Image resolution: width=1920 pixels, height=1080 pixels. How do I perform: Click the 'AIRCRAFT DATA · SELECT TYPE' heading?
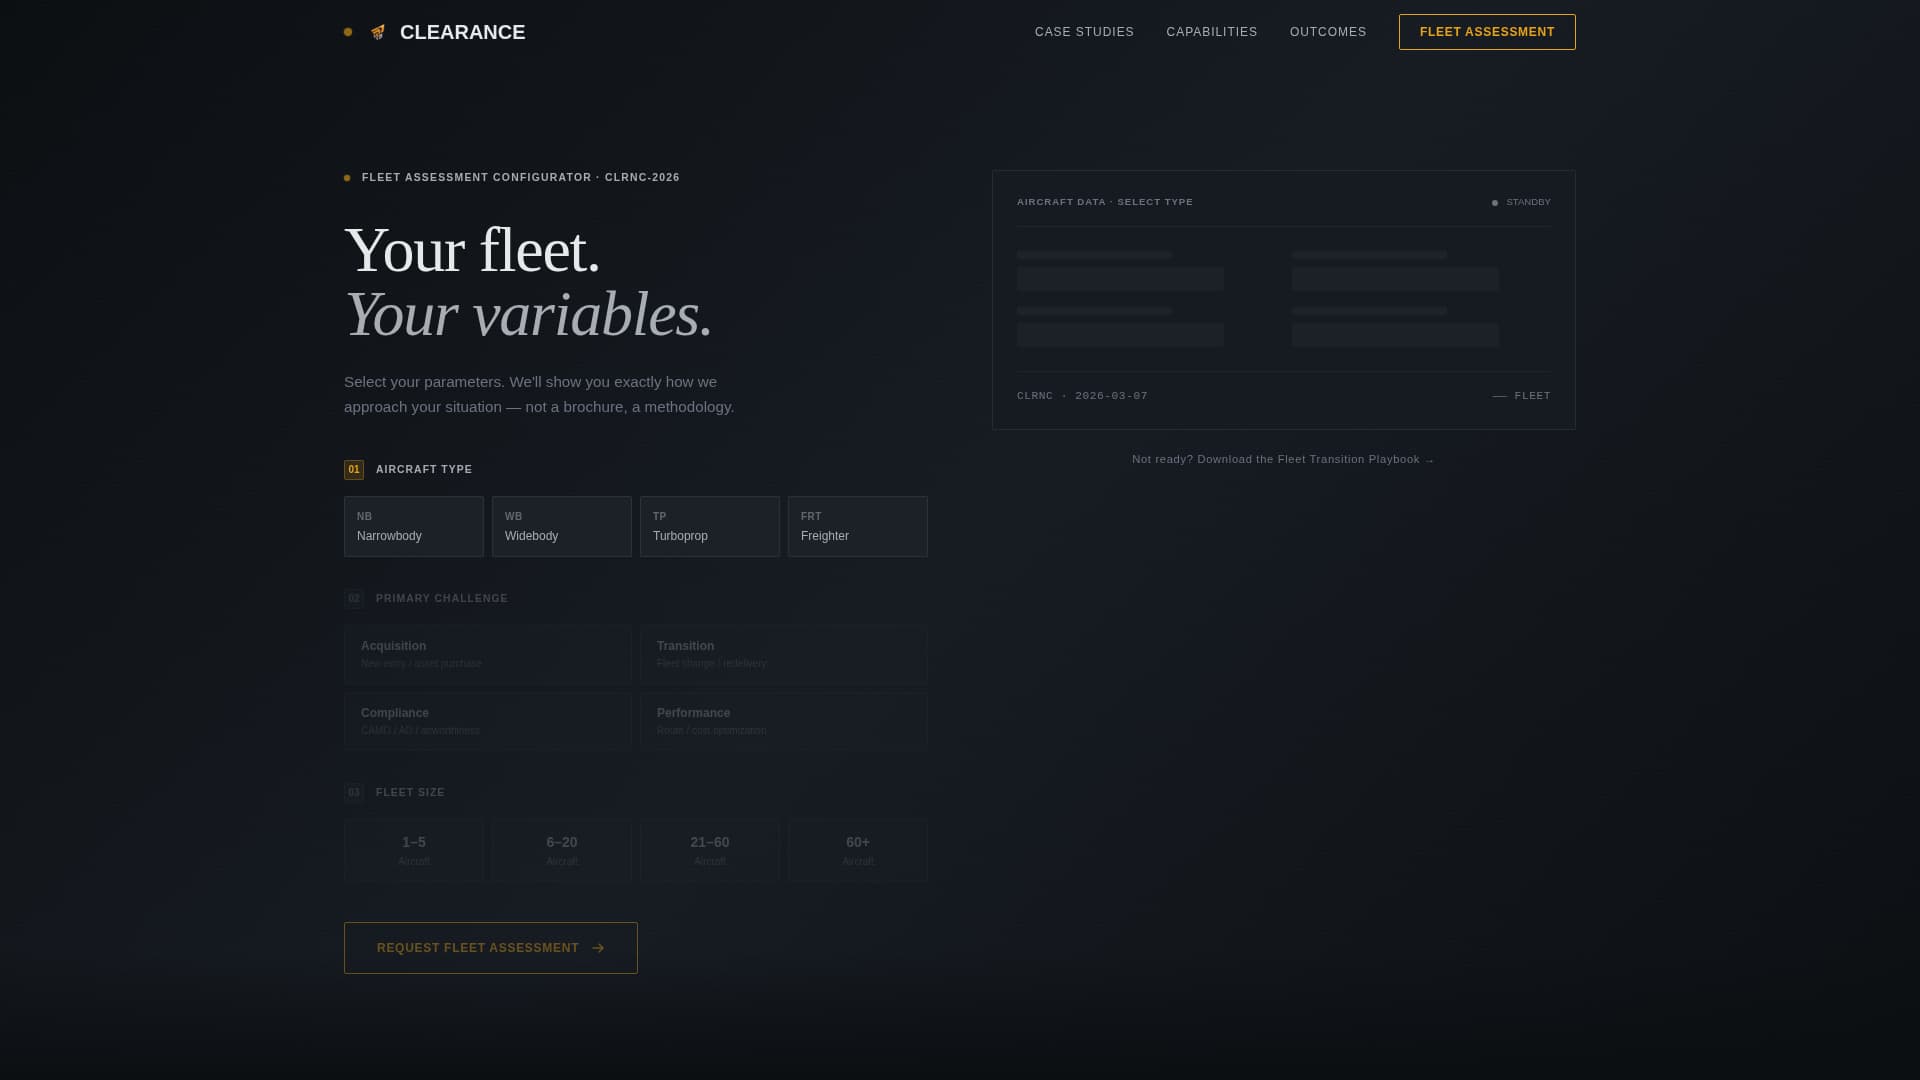click(x=1104, y=202)
